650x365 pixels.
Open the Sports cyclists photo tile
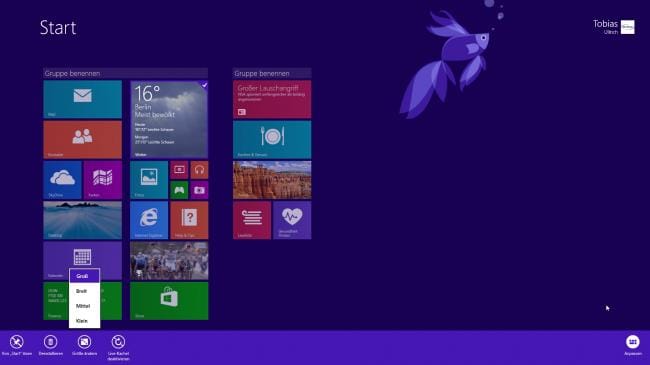pos(169,260)
